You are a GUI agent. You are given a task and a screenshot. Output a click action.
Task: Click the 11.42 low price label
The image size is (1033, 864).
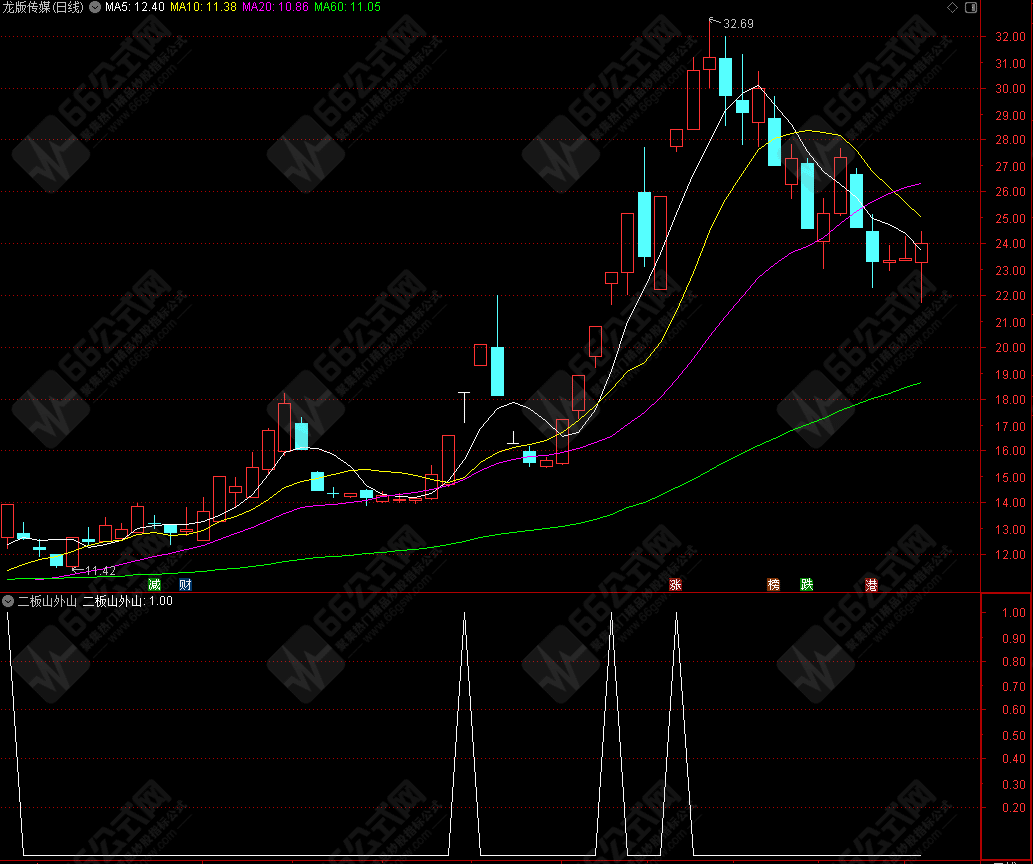[101, 571]
